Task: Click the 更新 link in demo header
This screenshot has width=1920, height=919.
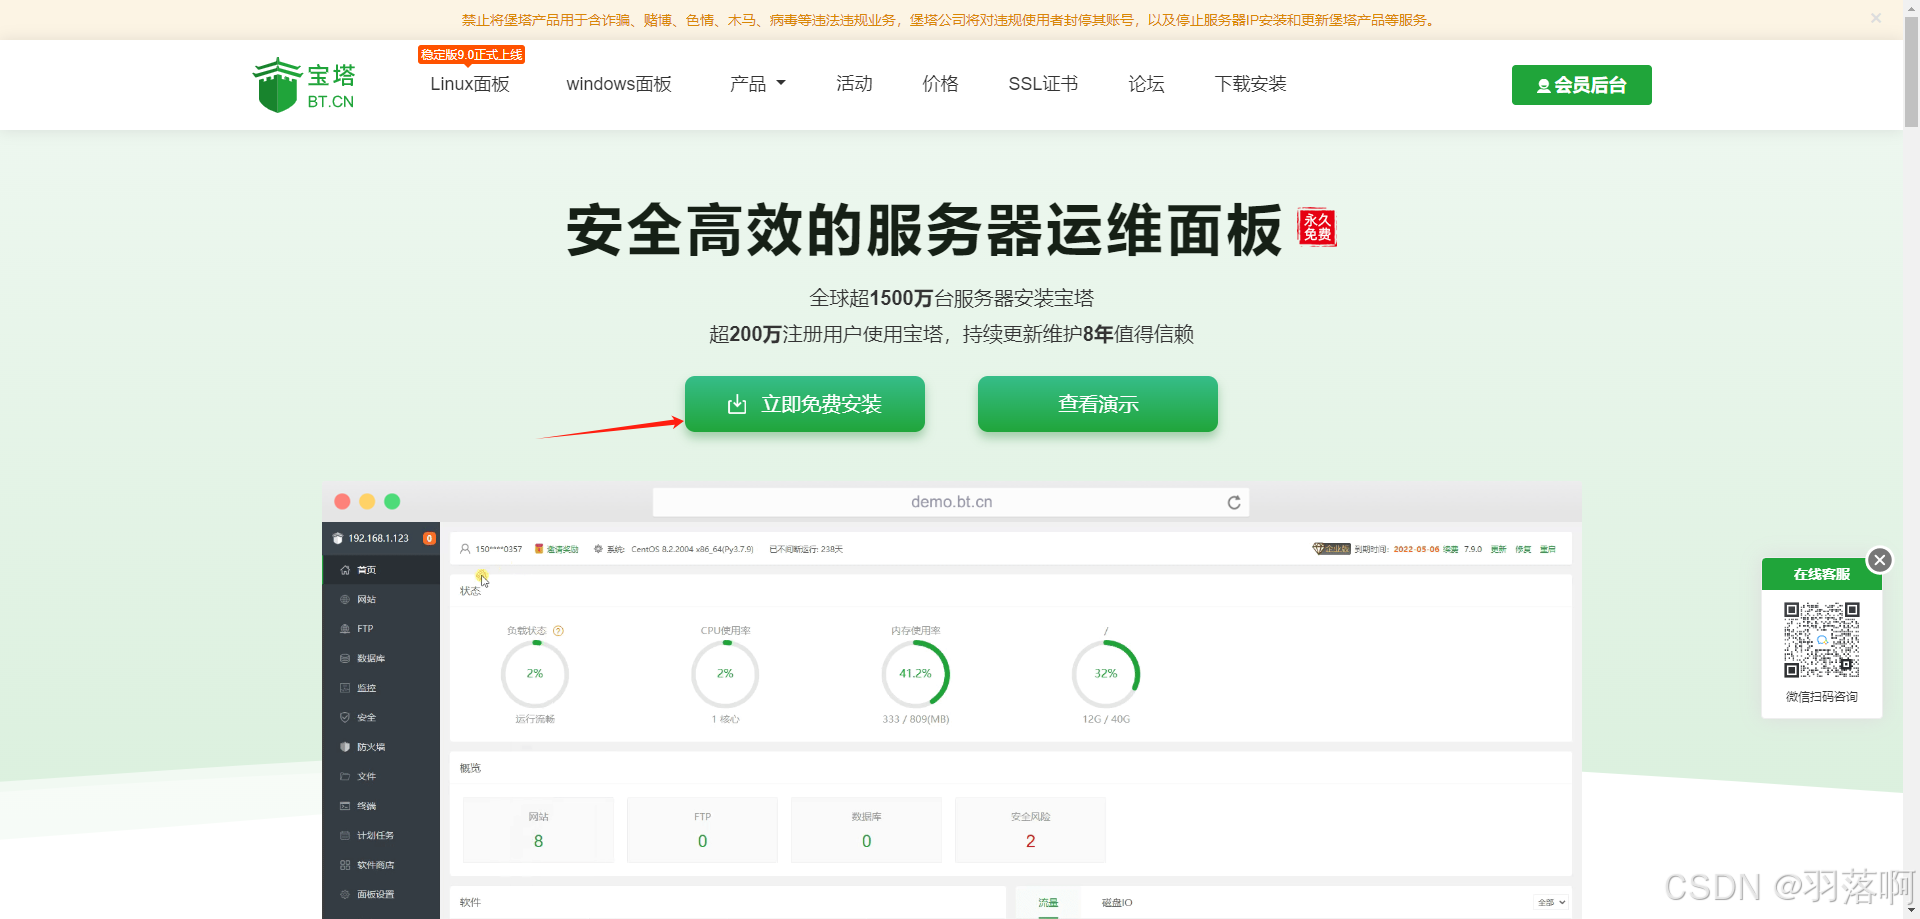Action: [x=1498, y=549]
